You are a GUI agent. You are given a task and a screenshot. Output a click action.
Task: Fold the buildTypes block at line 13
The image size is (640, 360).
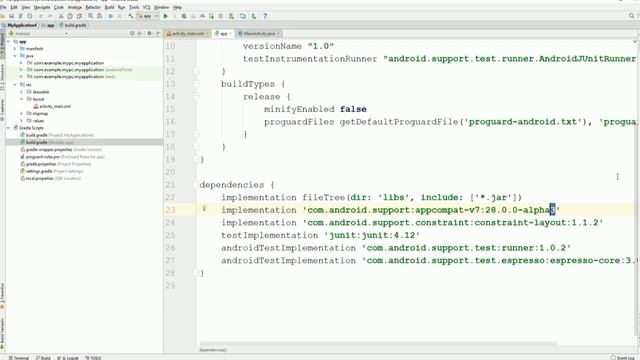(196, 84)
